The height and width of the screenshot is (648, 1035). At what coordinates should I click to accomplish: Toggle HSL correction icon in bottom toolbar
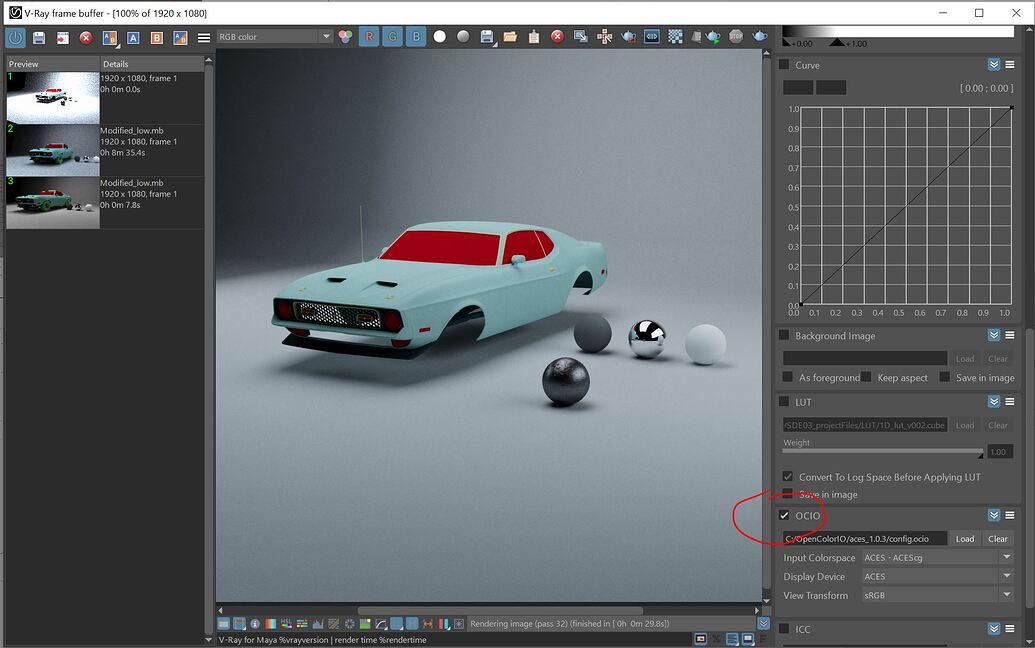coord(286,624)
